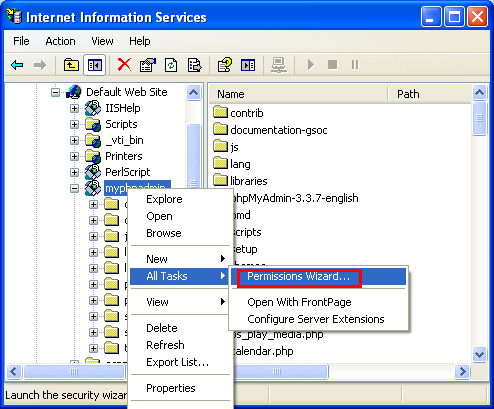The image size is (494, 409).
Task: Open the Action menu
Action: tap(60, 41)
